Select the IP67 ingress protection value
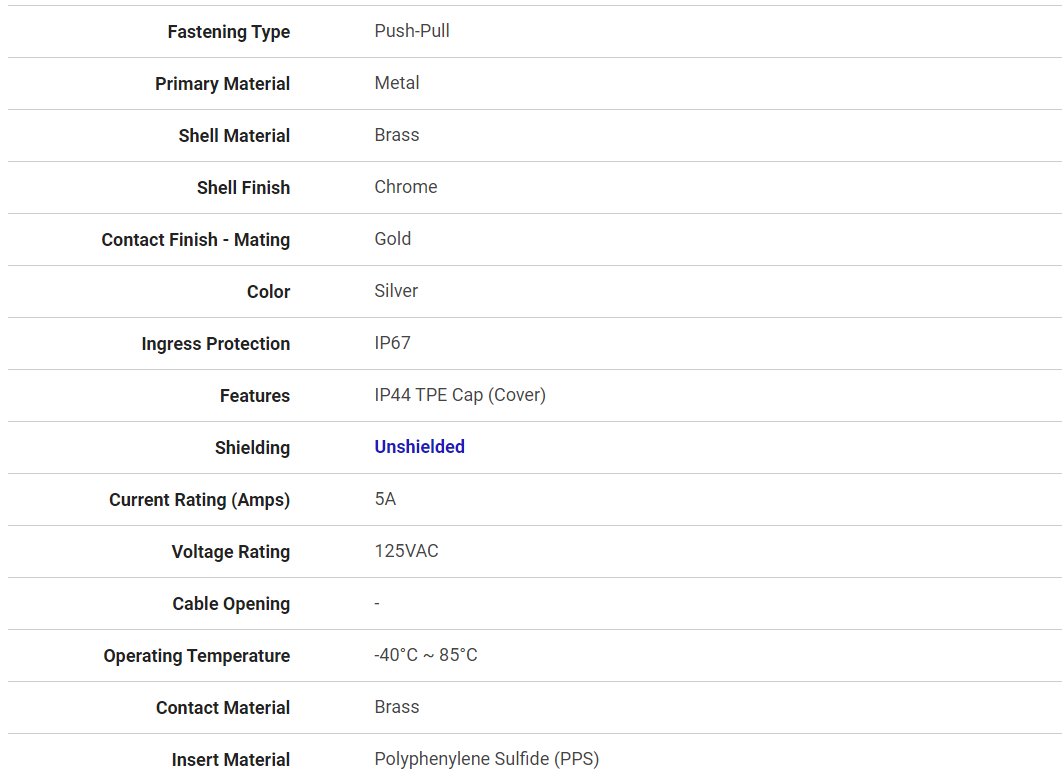 point(393,343)
